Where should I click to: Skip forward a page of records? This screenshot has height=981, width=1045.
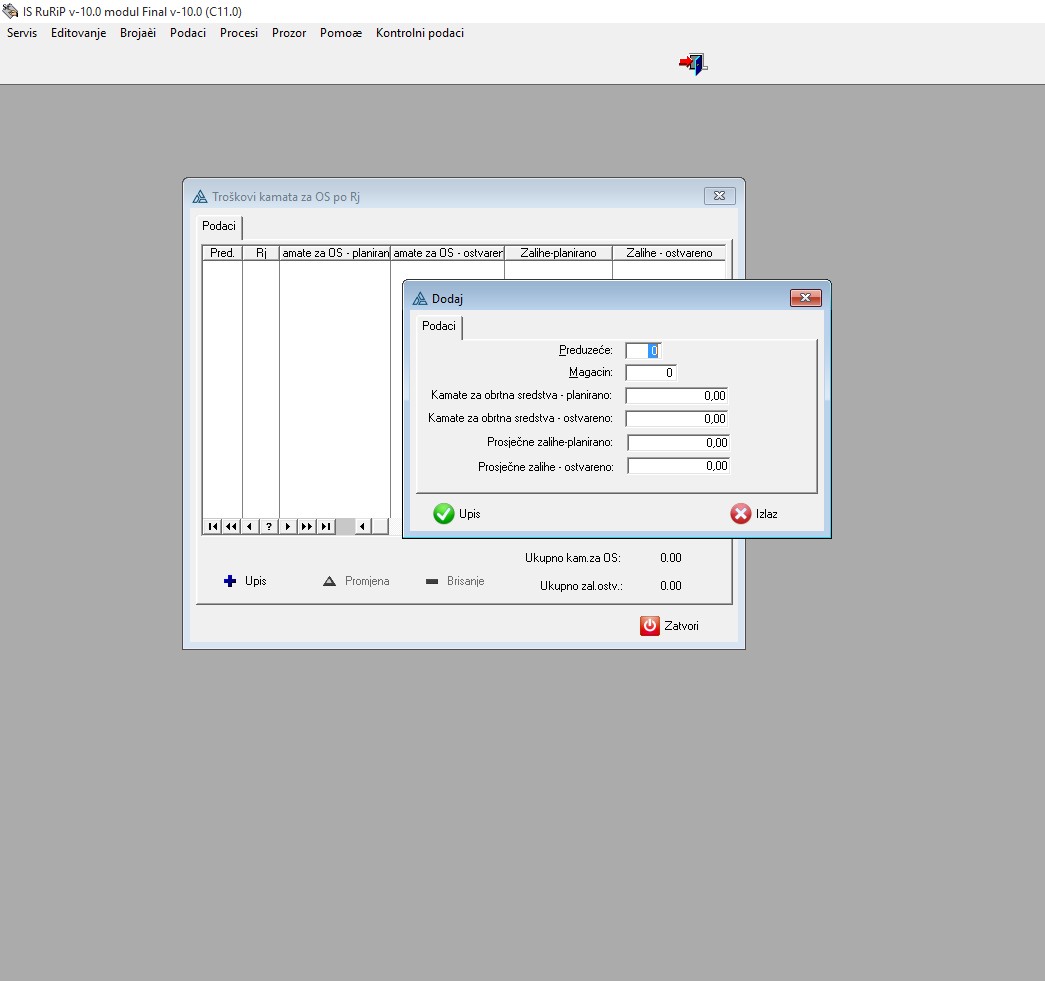pos(306,526)
